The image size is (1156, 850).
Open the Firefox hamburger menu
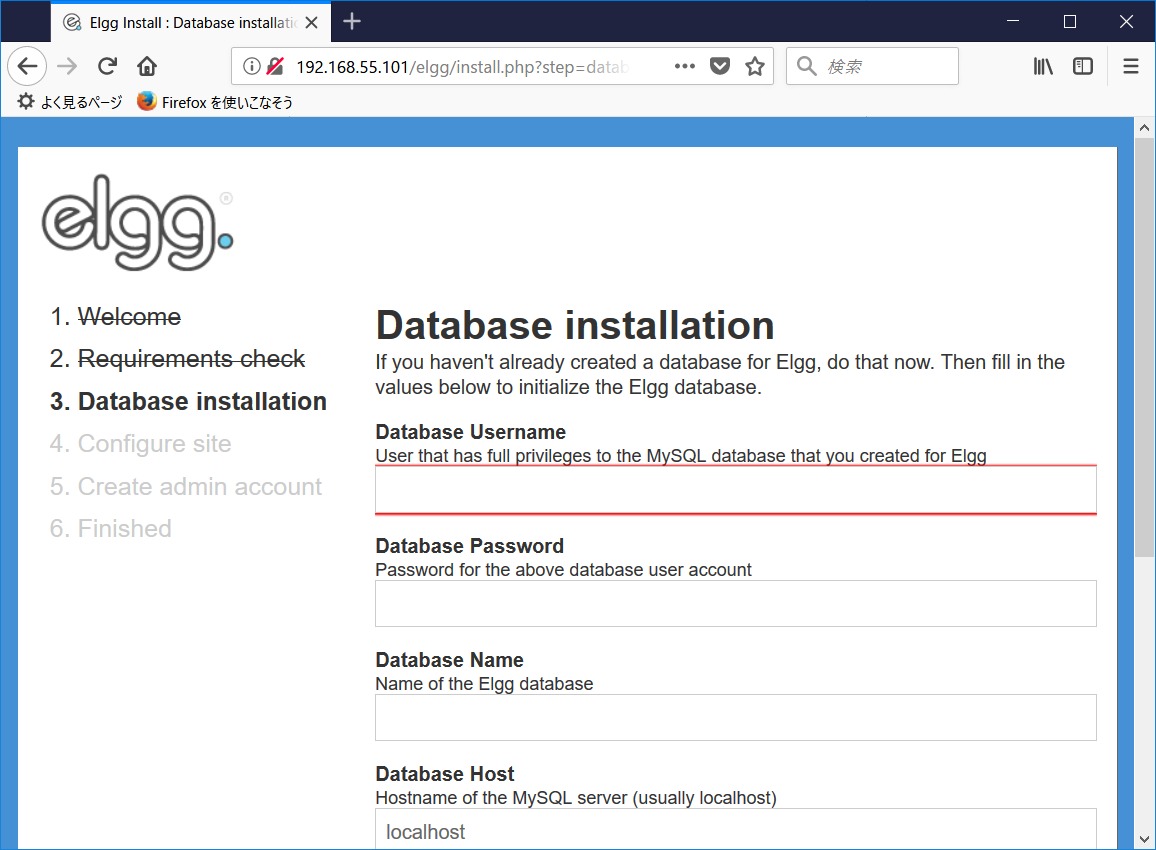1130,66
